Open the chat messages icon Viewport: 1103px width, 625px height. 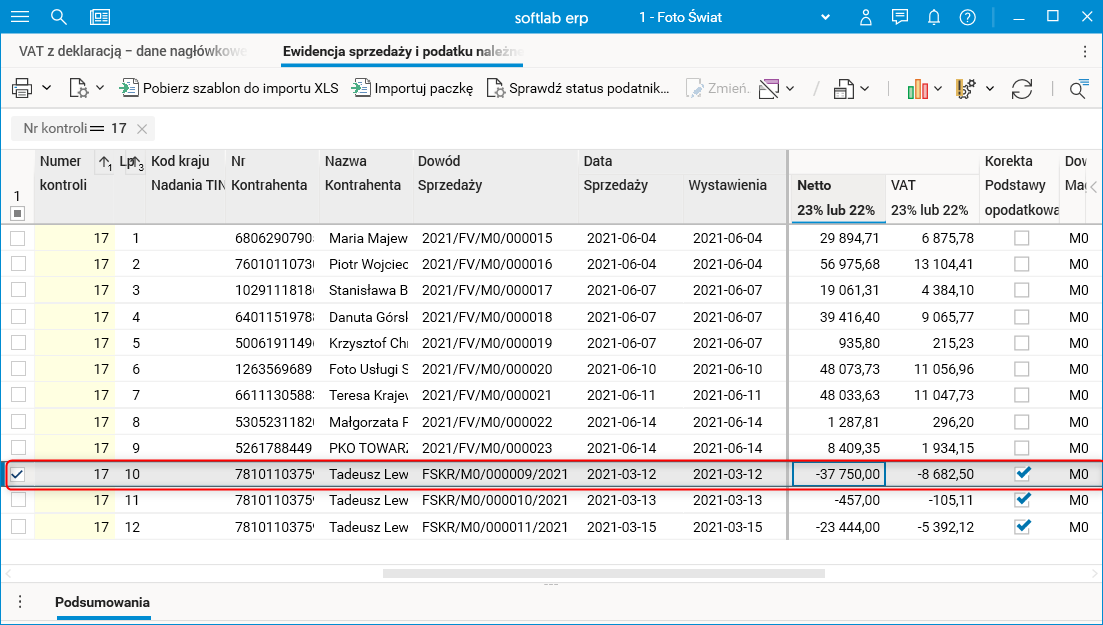[x=900, y=17]
